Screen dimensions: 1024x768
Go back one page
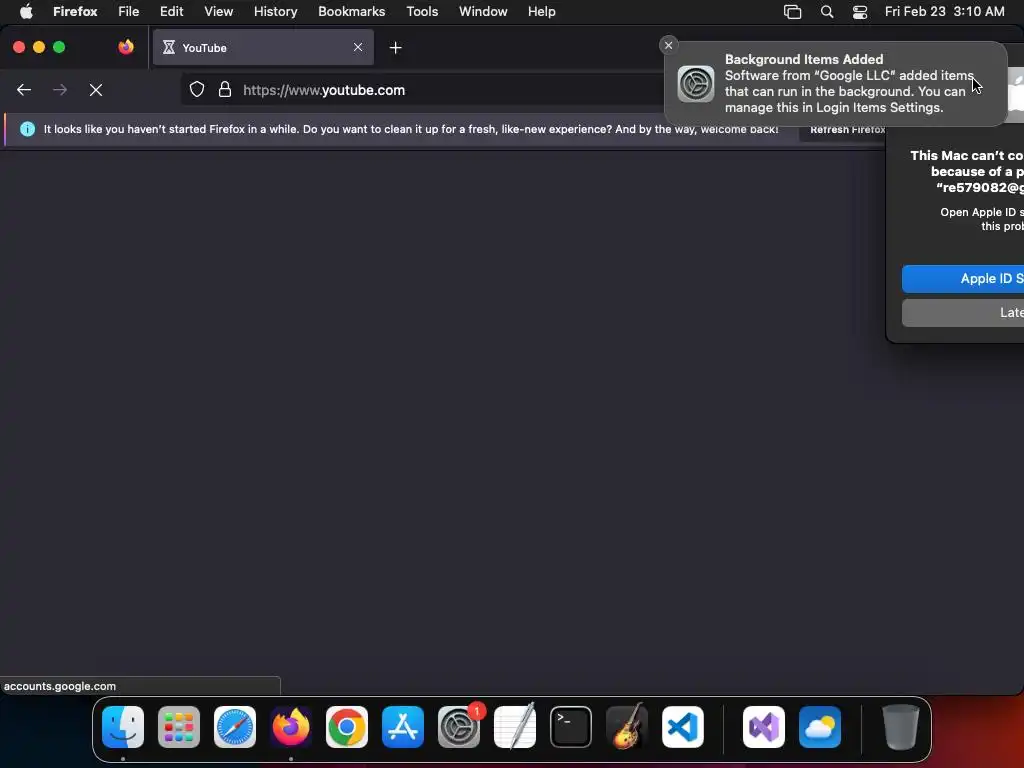tap(24, 90)
